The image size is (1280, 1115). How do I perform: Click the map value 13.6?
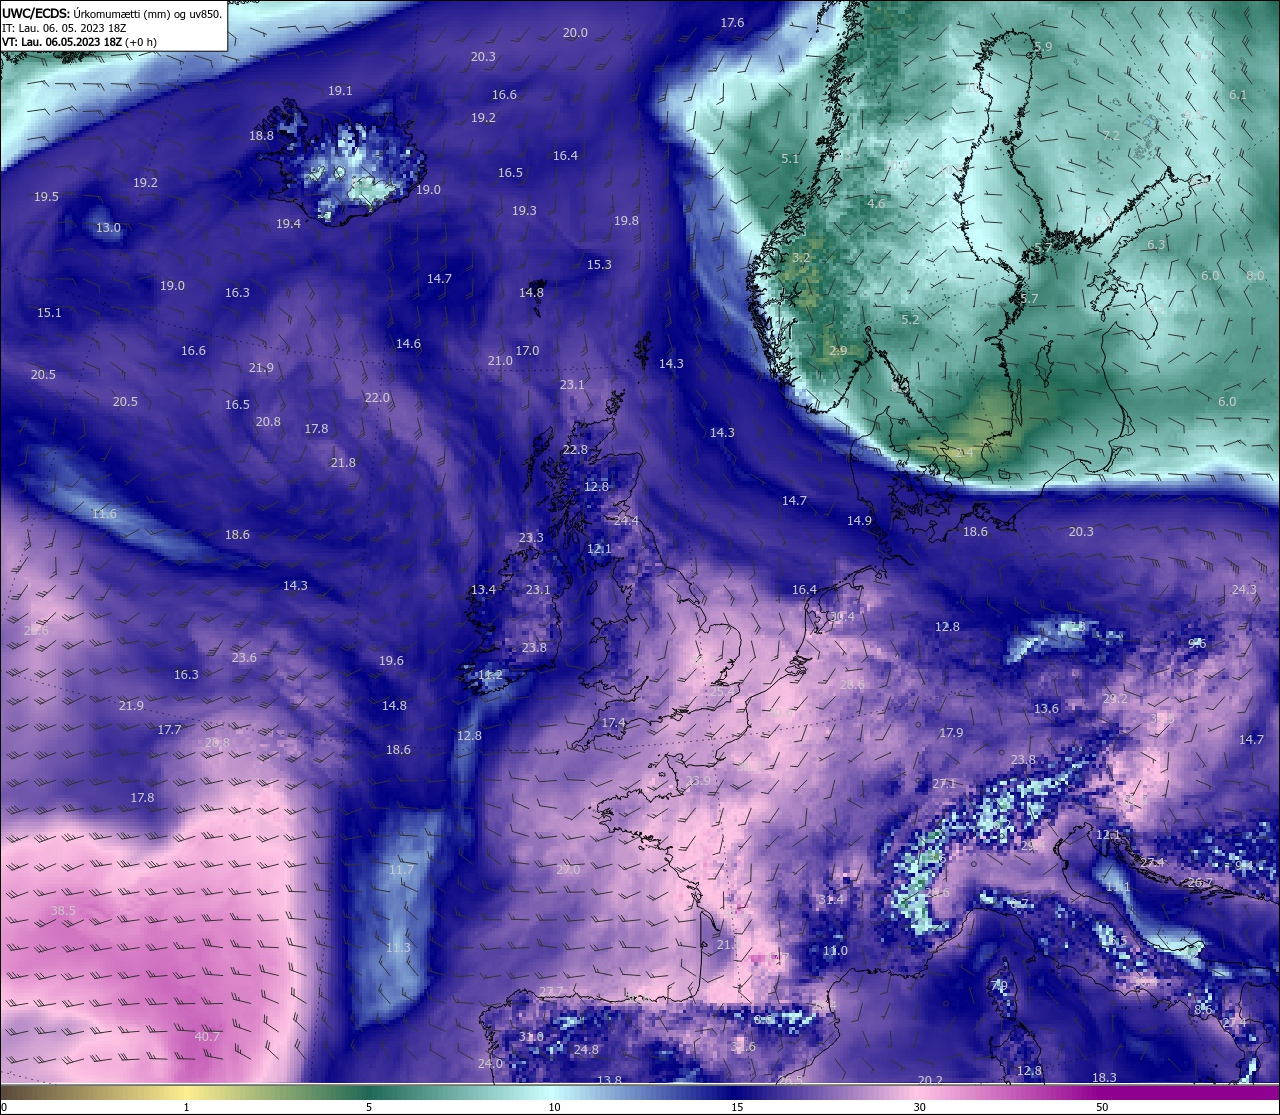tap(1046, 709)
